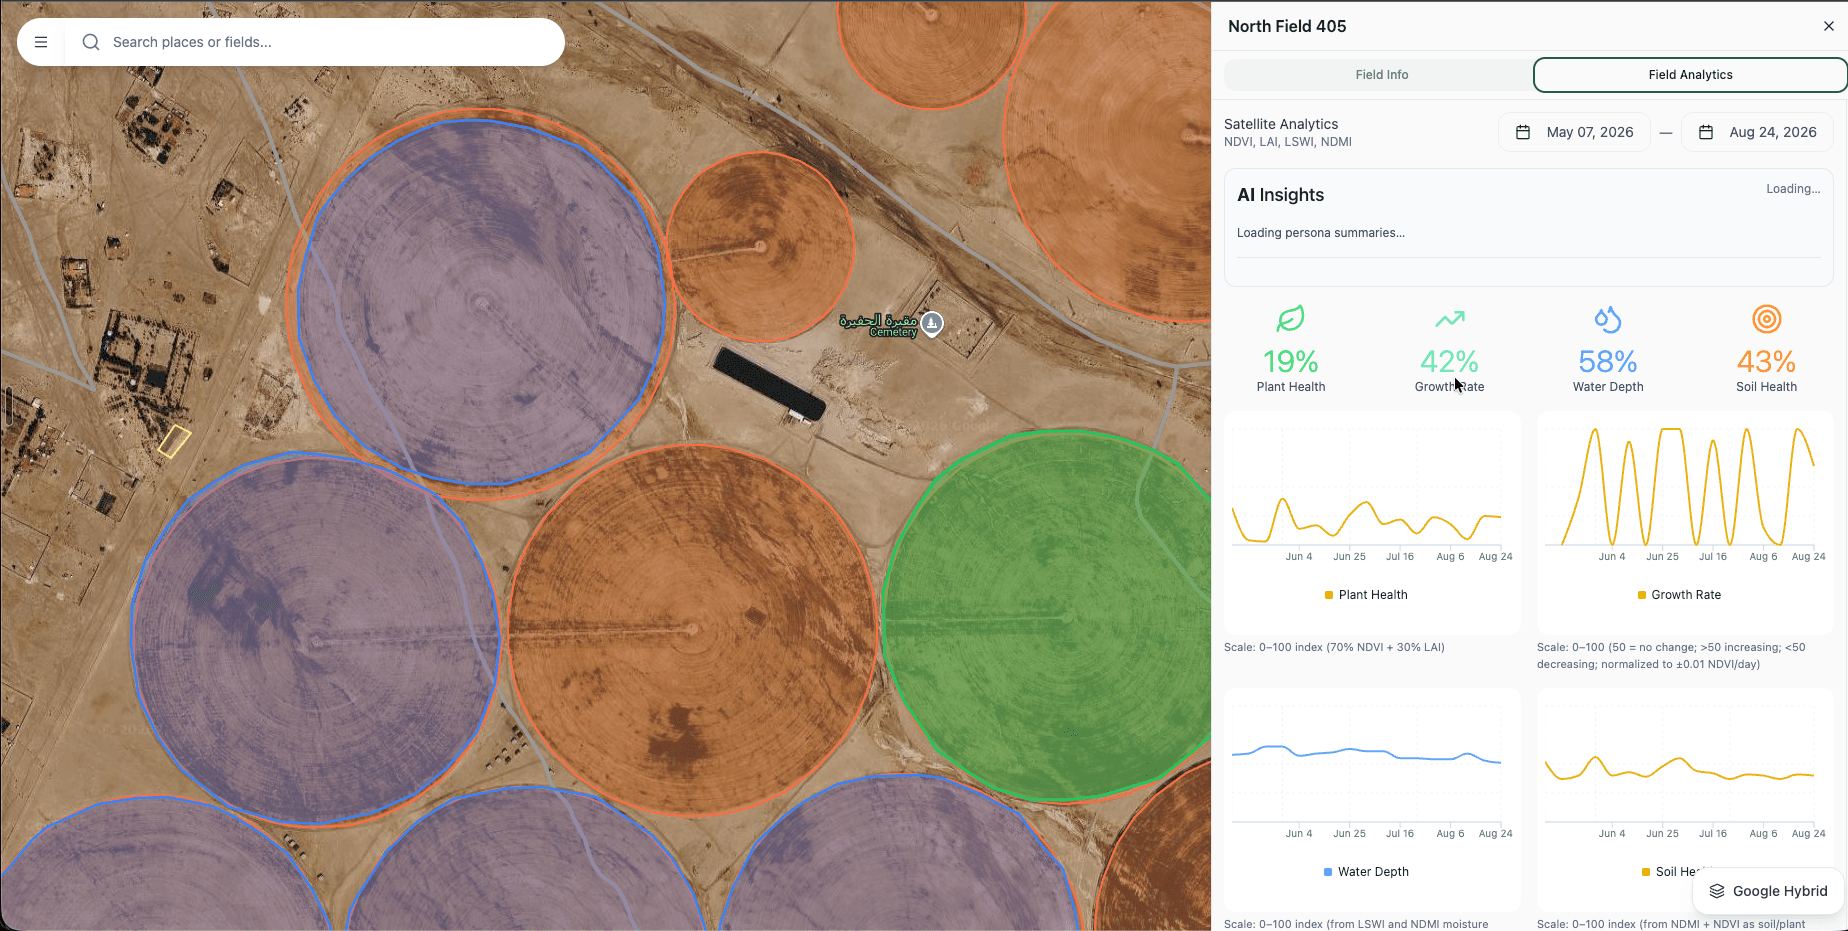Click the Satellite Analytics label
Image resolution: width=1848 pixels, height=931 pixels.
point(1281,124)
